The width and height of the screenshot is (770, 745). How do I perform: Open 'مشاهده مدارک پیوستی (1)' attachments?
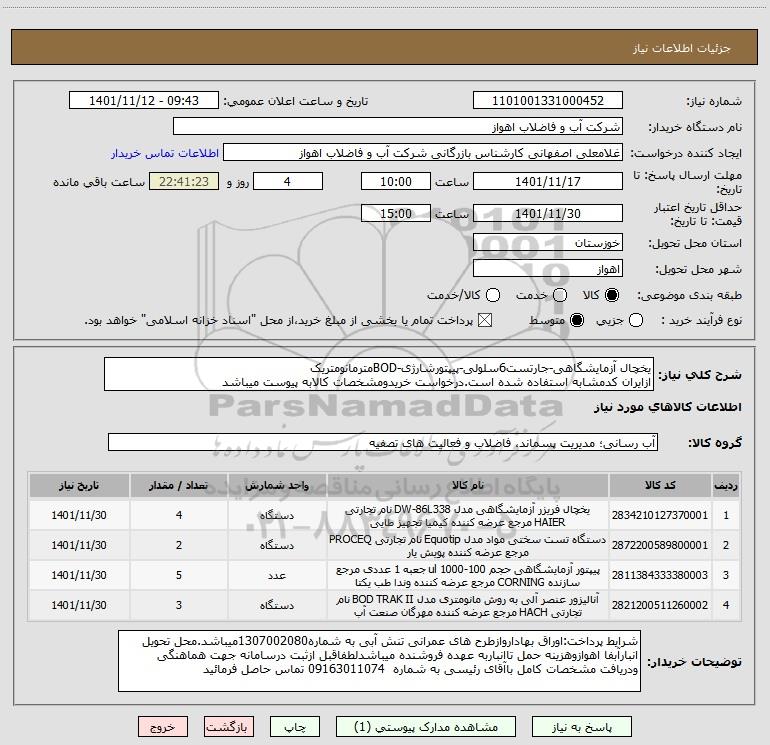click(426, 727)
